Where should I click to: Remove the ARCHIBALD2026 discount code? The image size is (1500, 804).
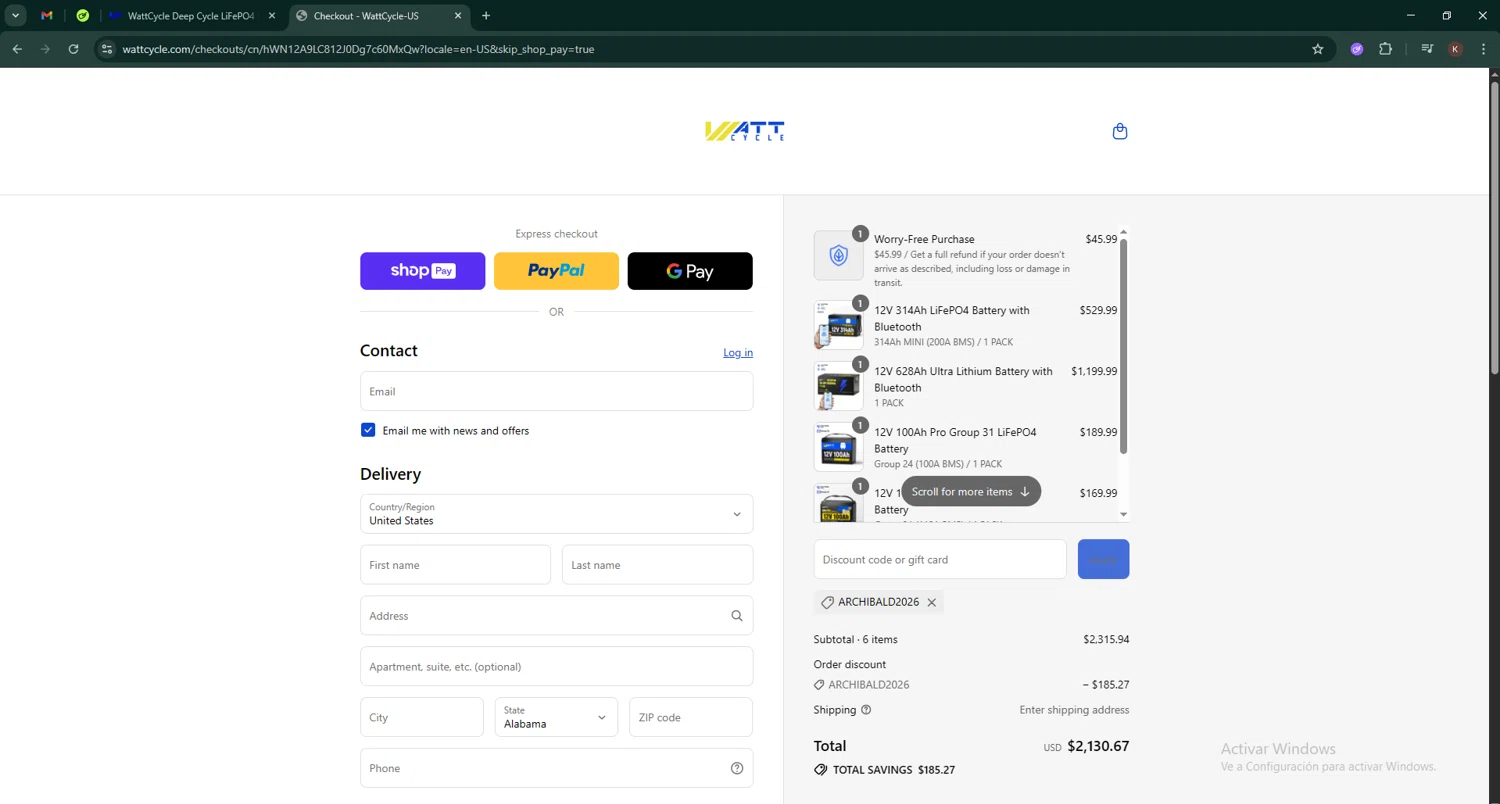(x=931, y=603)
